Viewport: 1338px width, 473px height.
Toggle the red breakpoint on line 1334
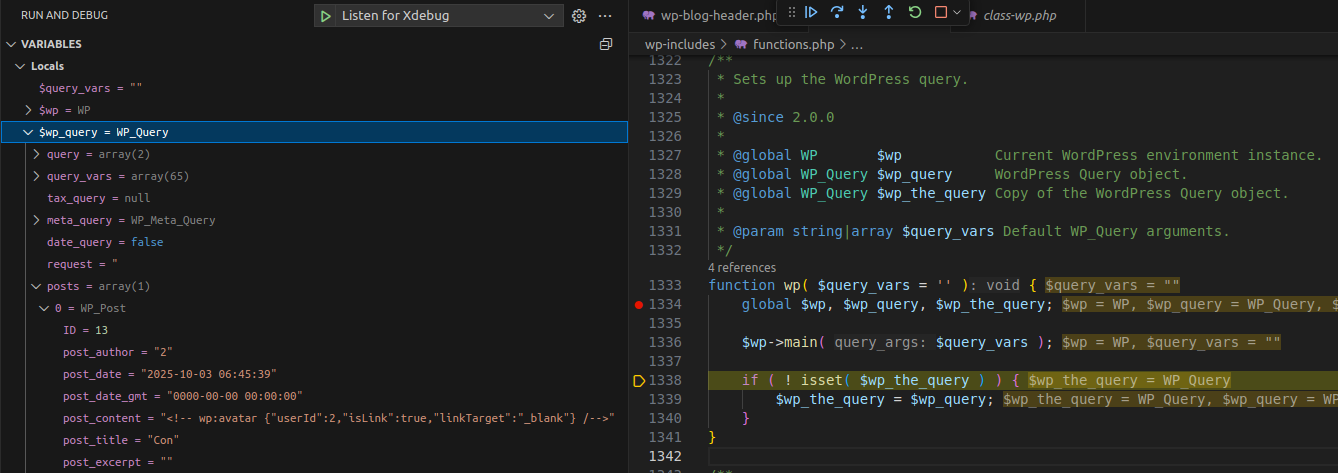[x=639, y=304]
